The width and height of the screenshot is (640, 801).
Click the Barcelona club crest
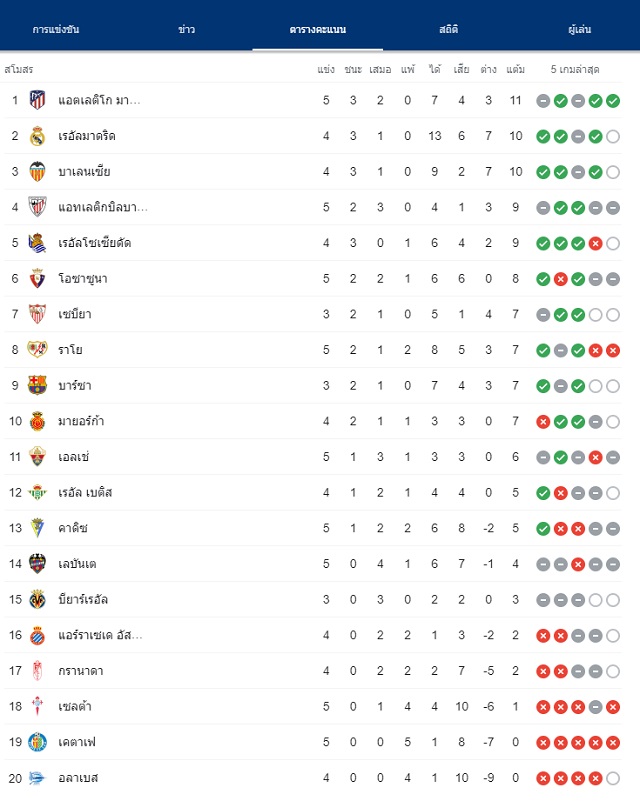[37, 385]
